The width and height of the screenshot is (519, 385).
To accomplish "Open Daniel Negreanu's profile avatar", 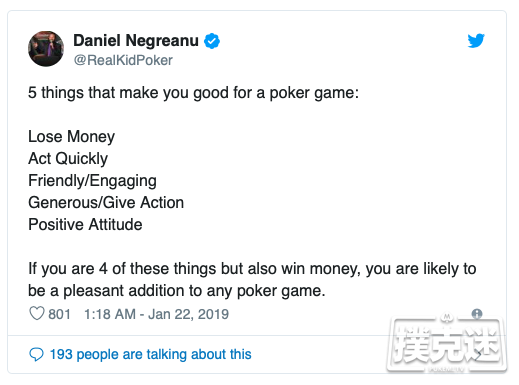I will [x=46, y=49].
